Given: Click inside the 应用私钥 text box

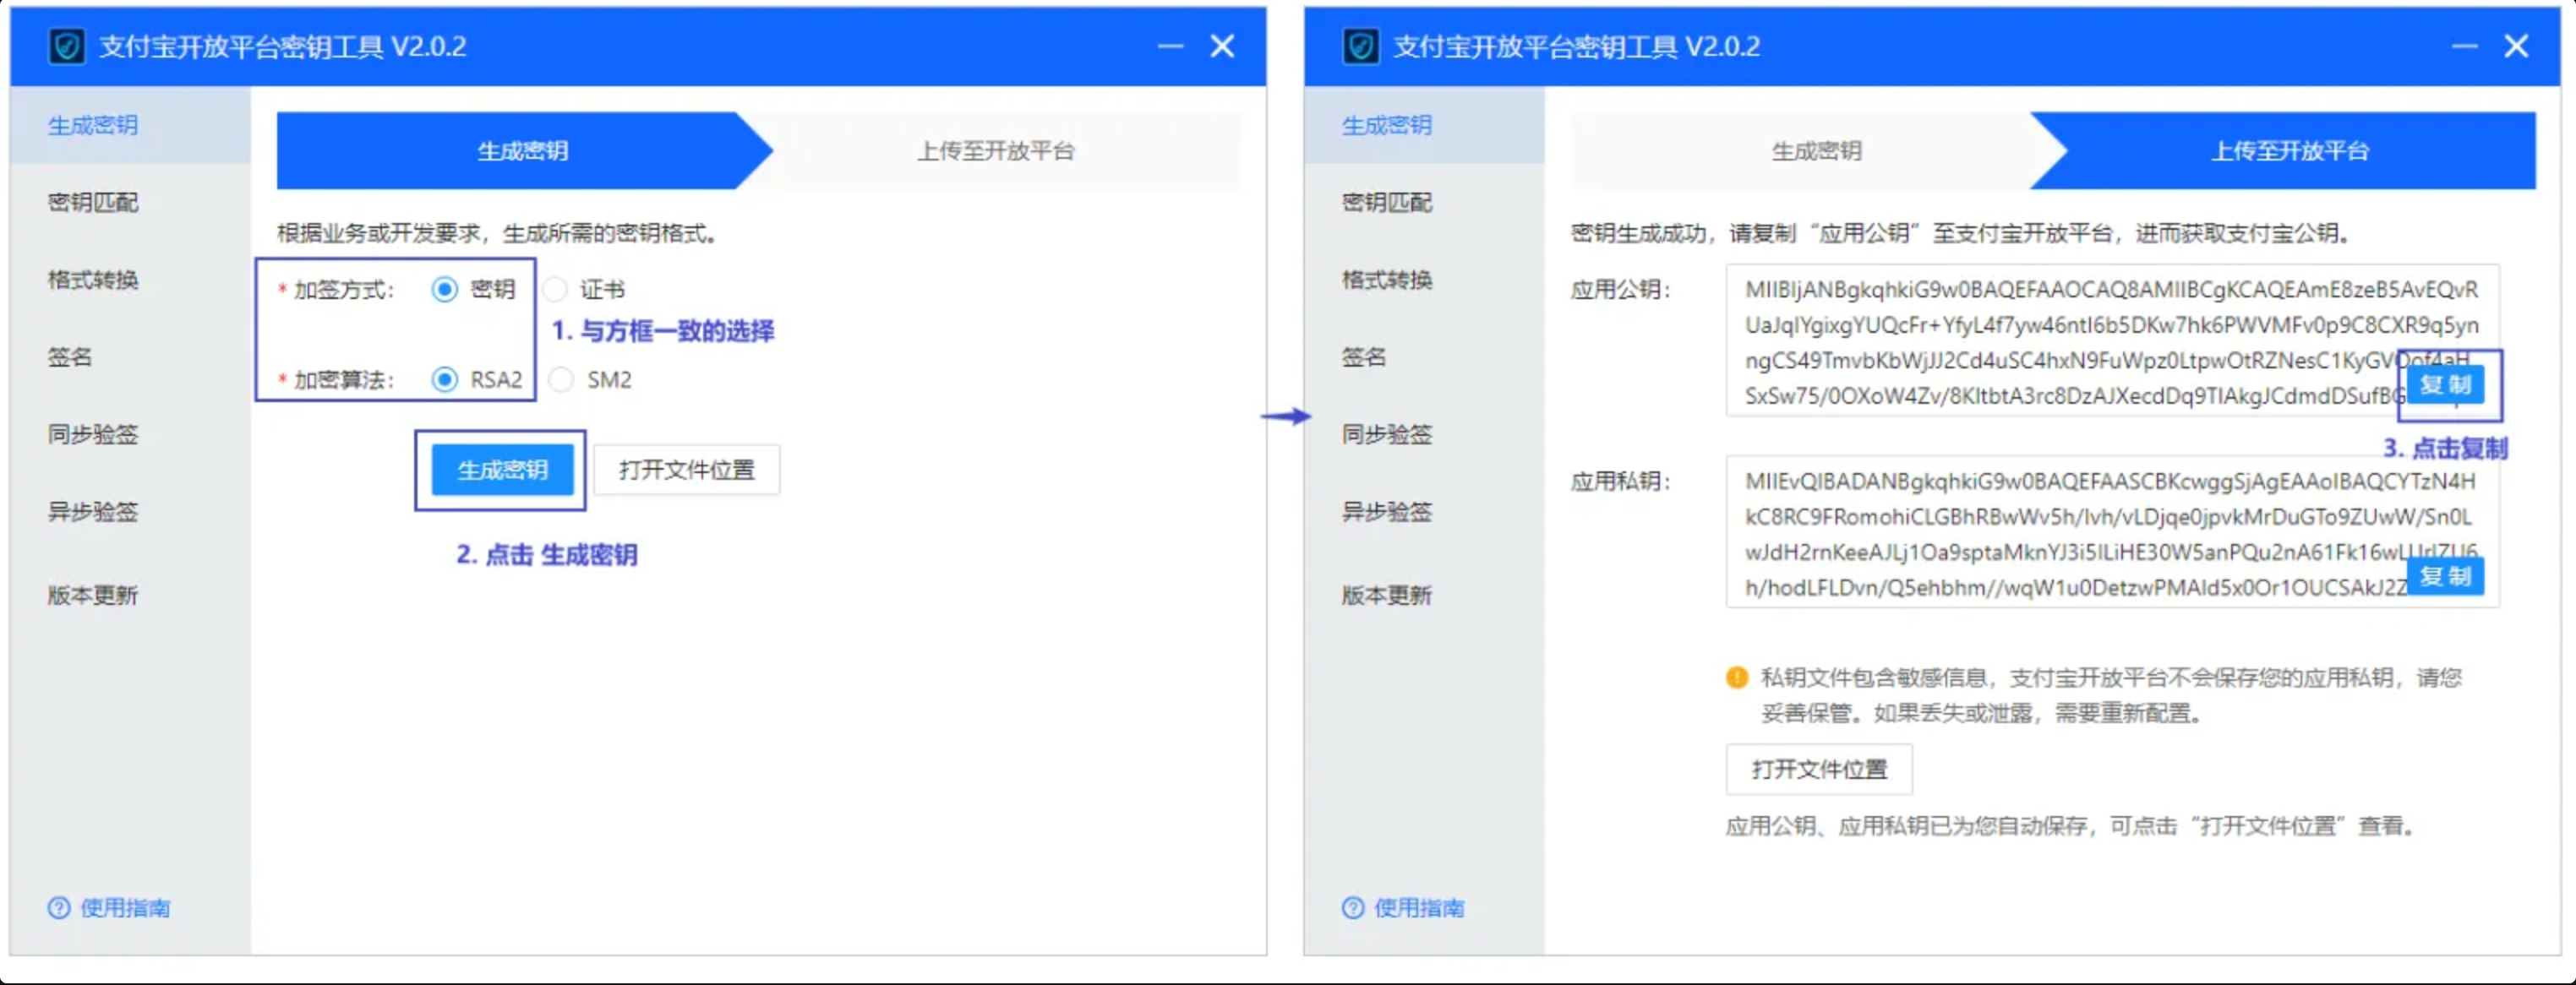Looking at the screenshot, I should click(2112, 531).
